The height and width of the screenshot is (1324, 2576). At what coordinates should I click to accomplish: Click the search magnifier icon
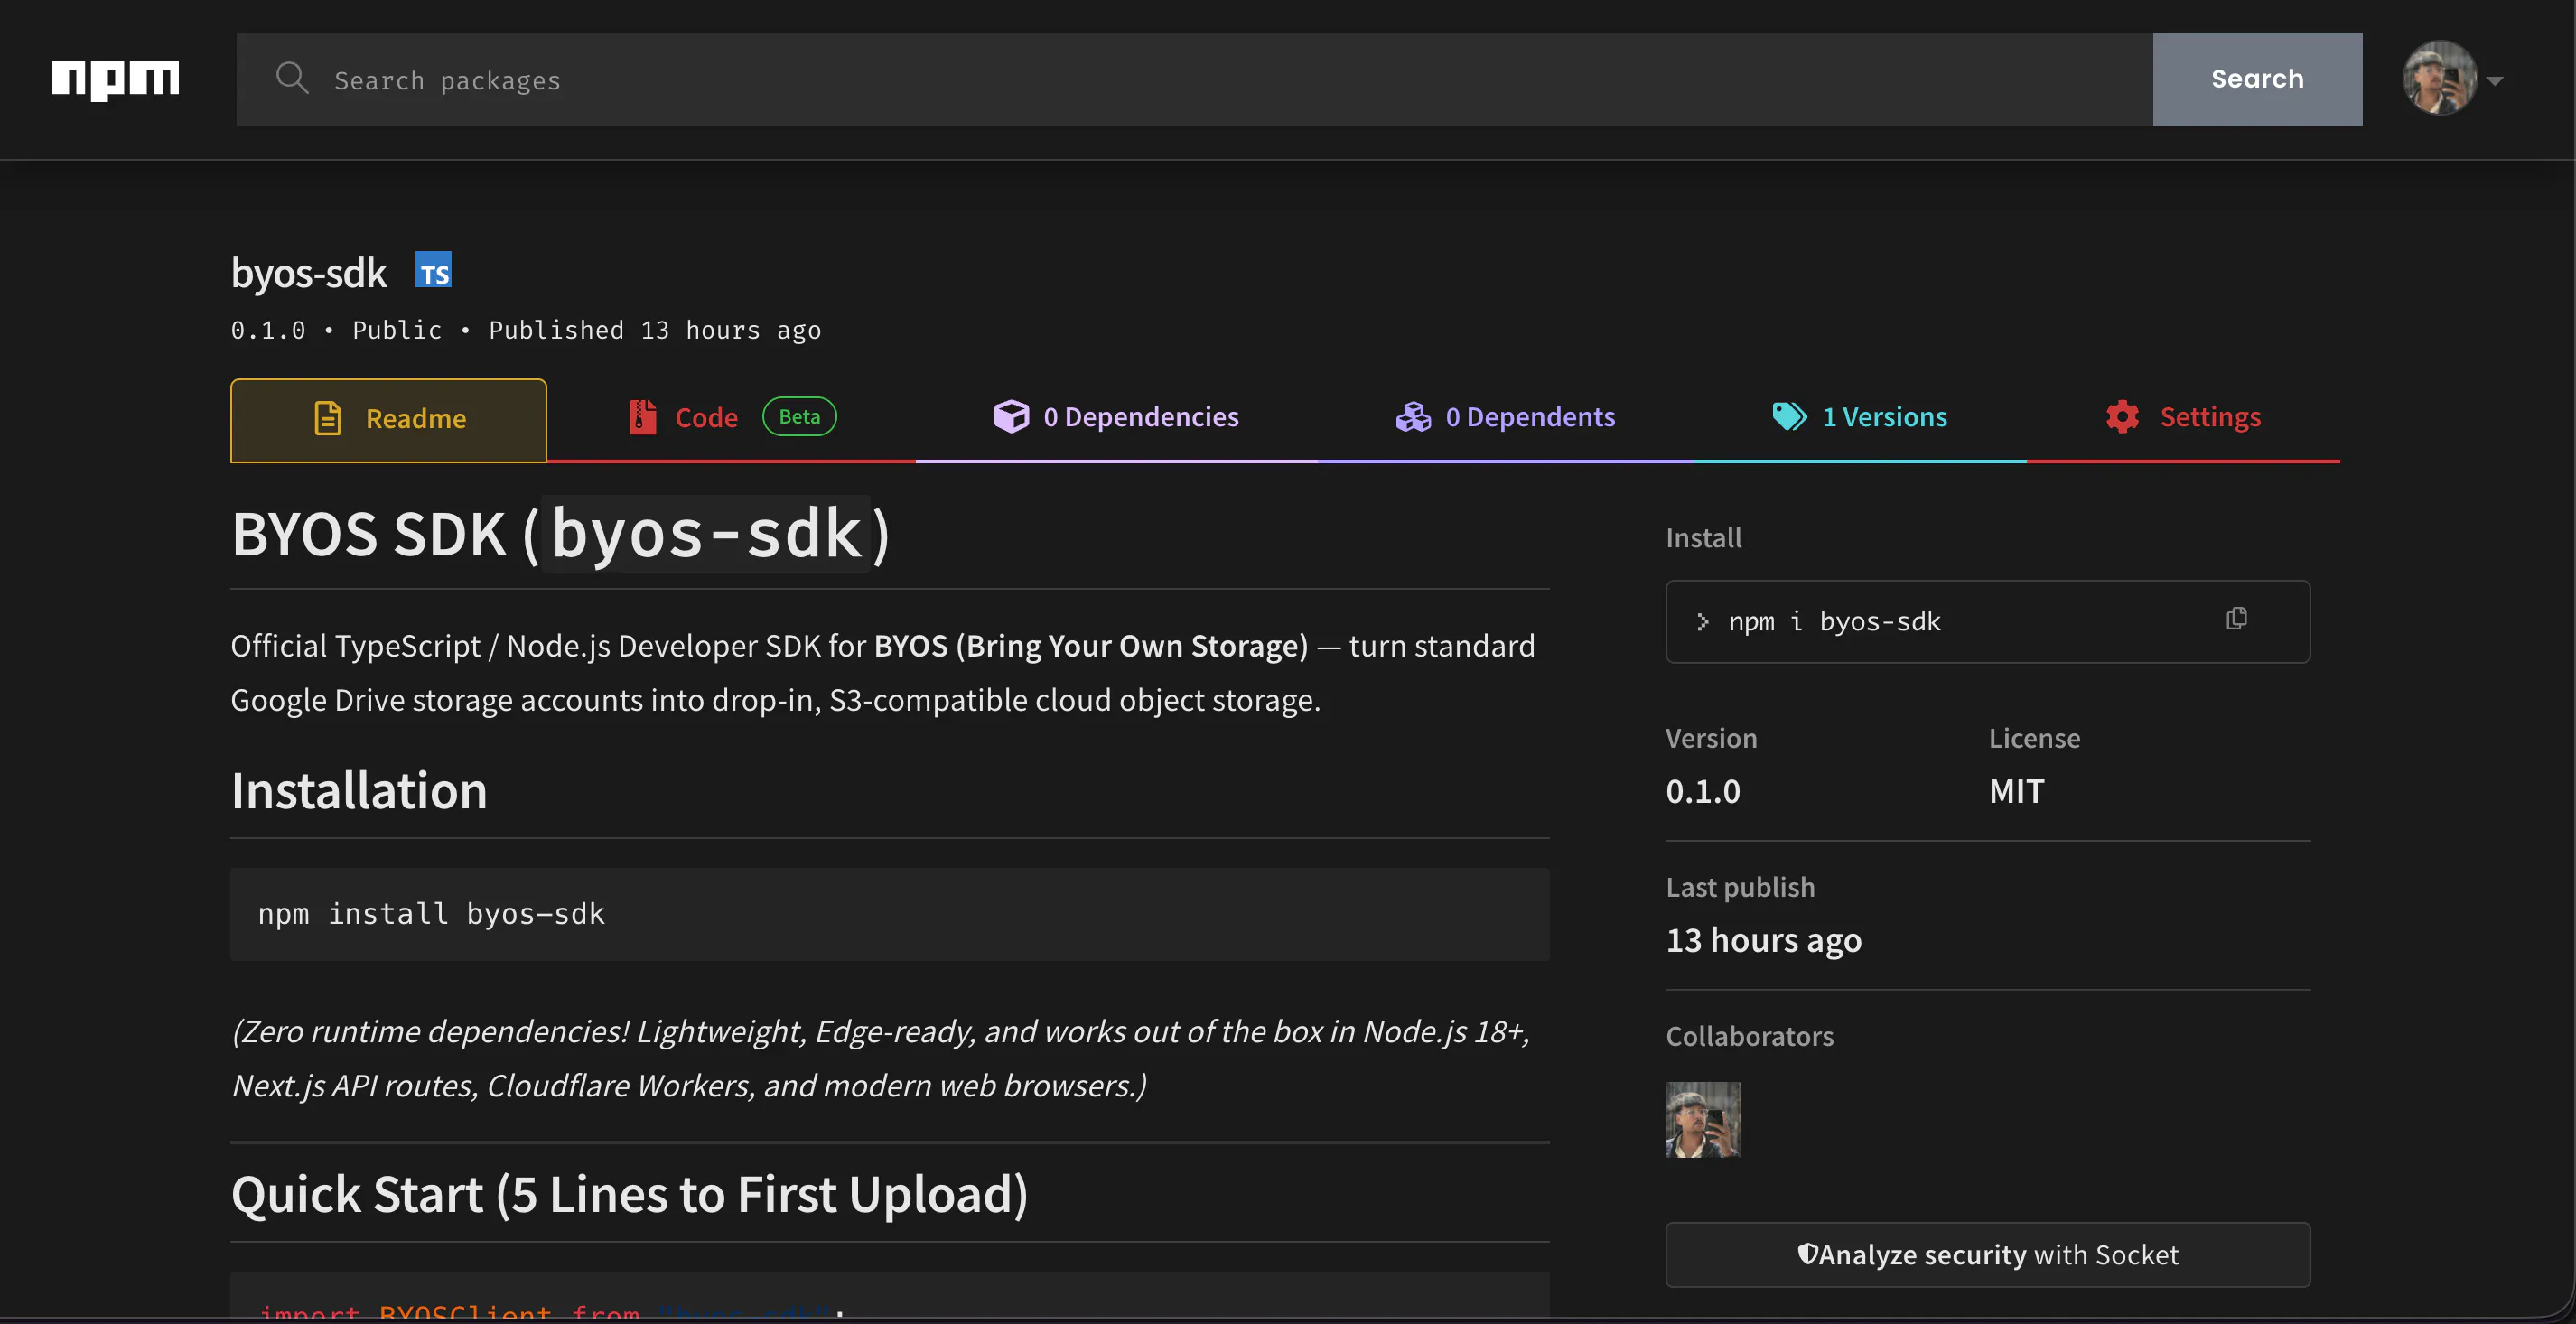pos(292,78)
